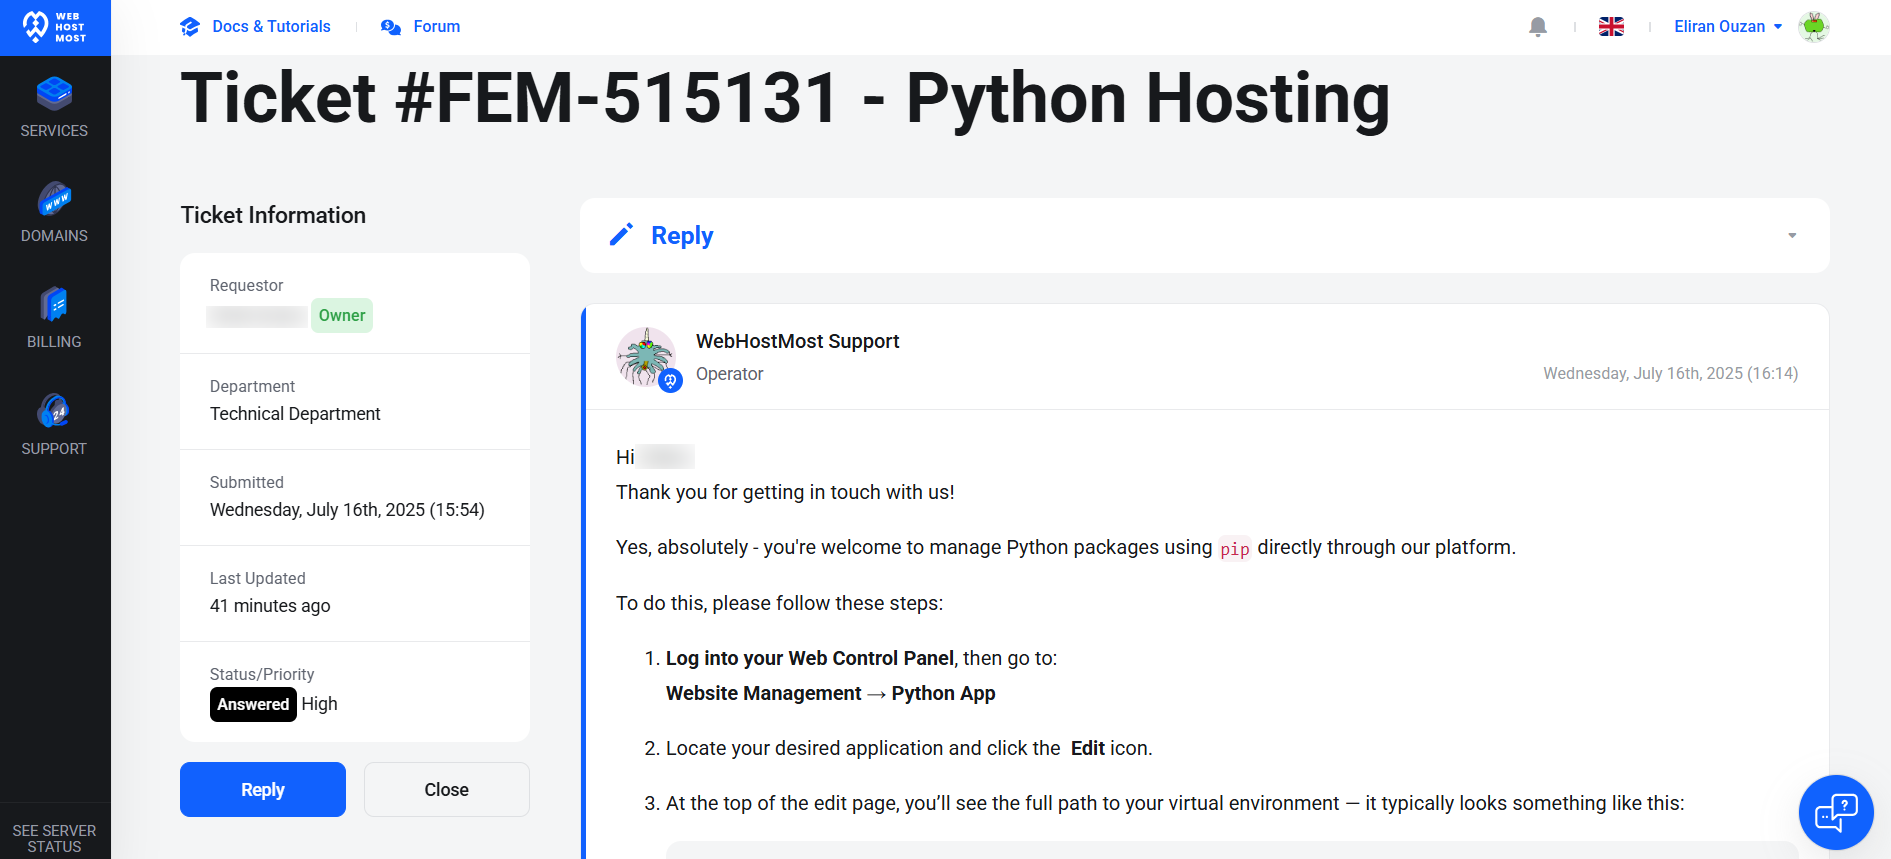Click the blue Reply button
This screenshot has width=1891, height=859.
pyautogui.click(x=263, y=790)
